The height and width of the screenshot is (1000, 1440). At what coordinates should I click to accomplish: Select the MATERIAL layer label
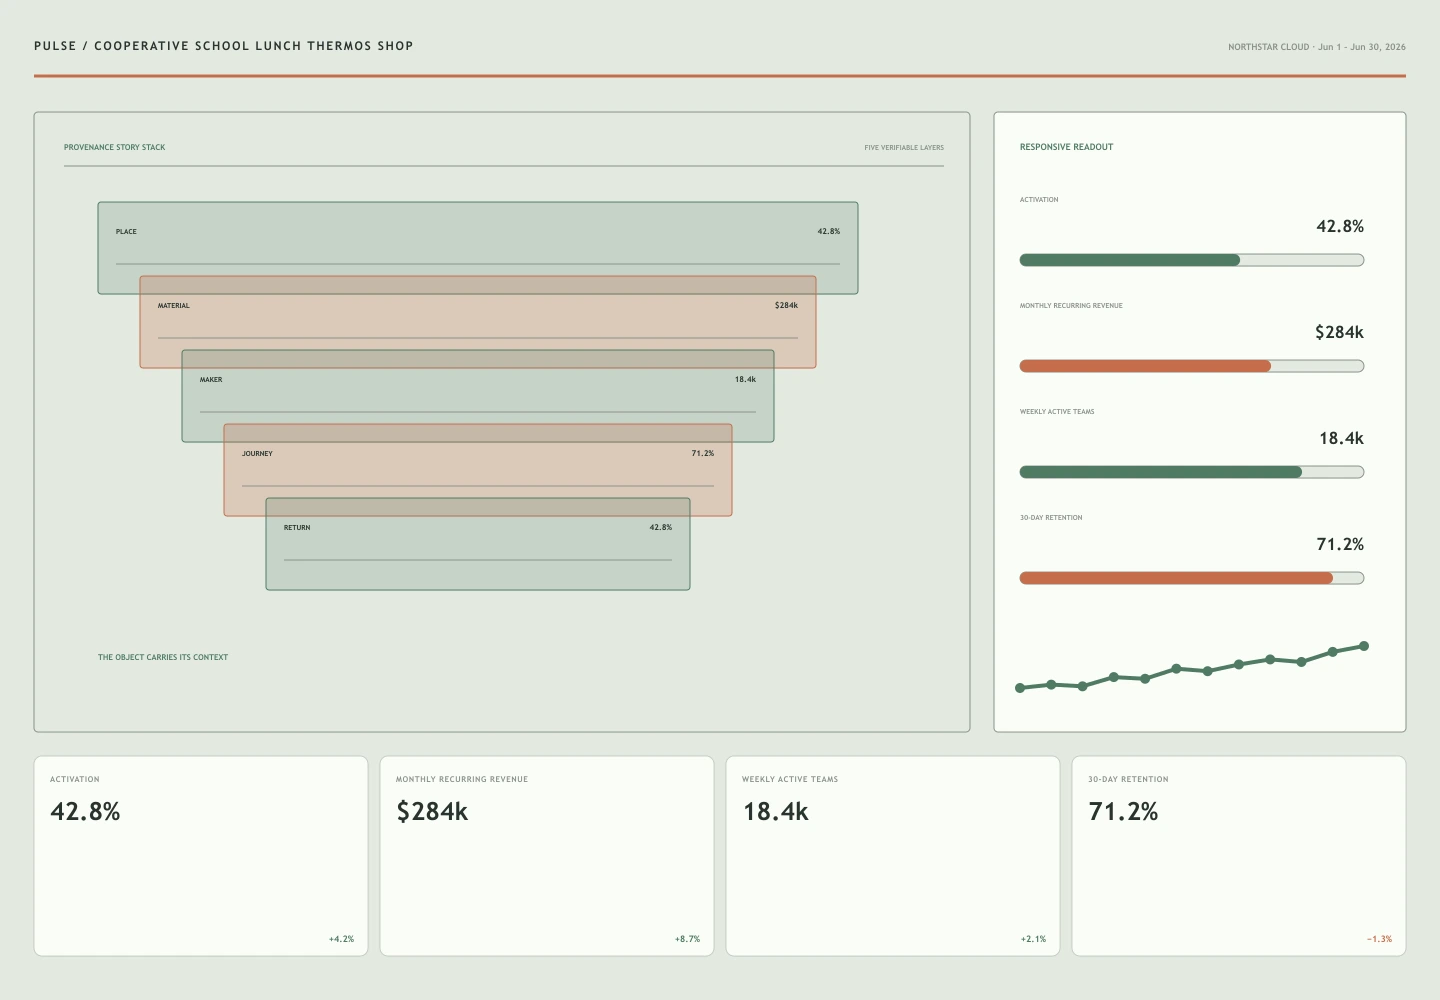173,306
